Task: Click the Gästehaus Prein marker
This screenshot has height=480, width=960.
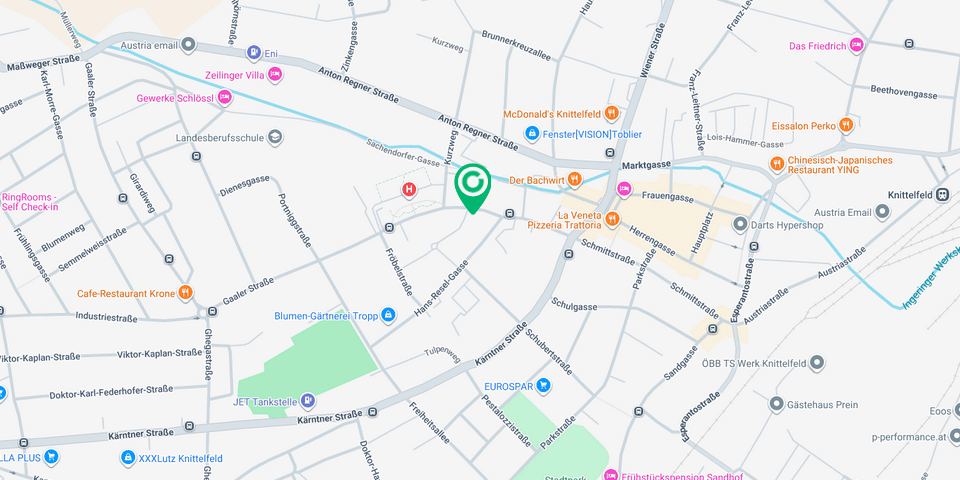Action: click(x=777, y=404)
